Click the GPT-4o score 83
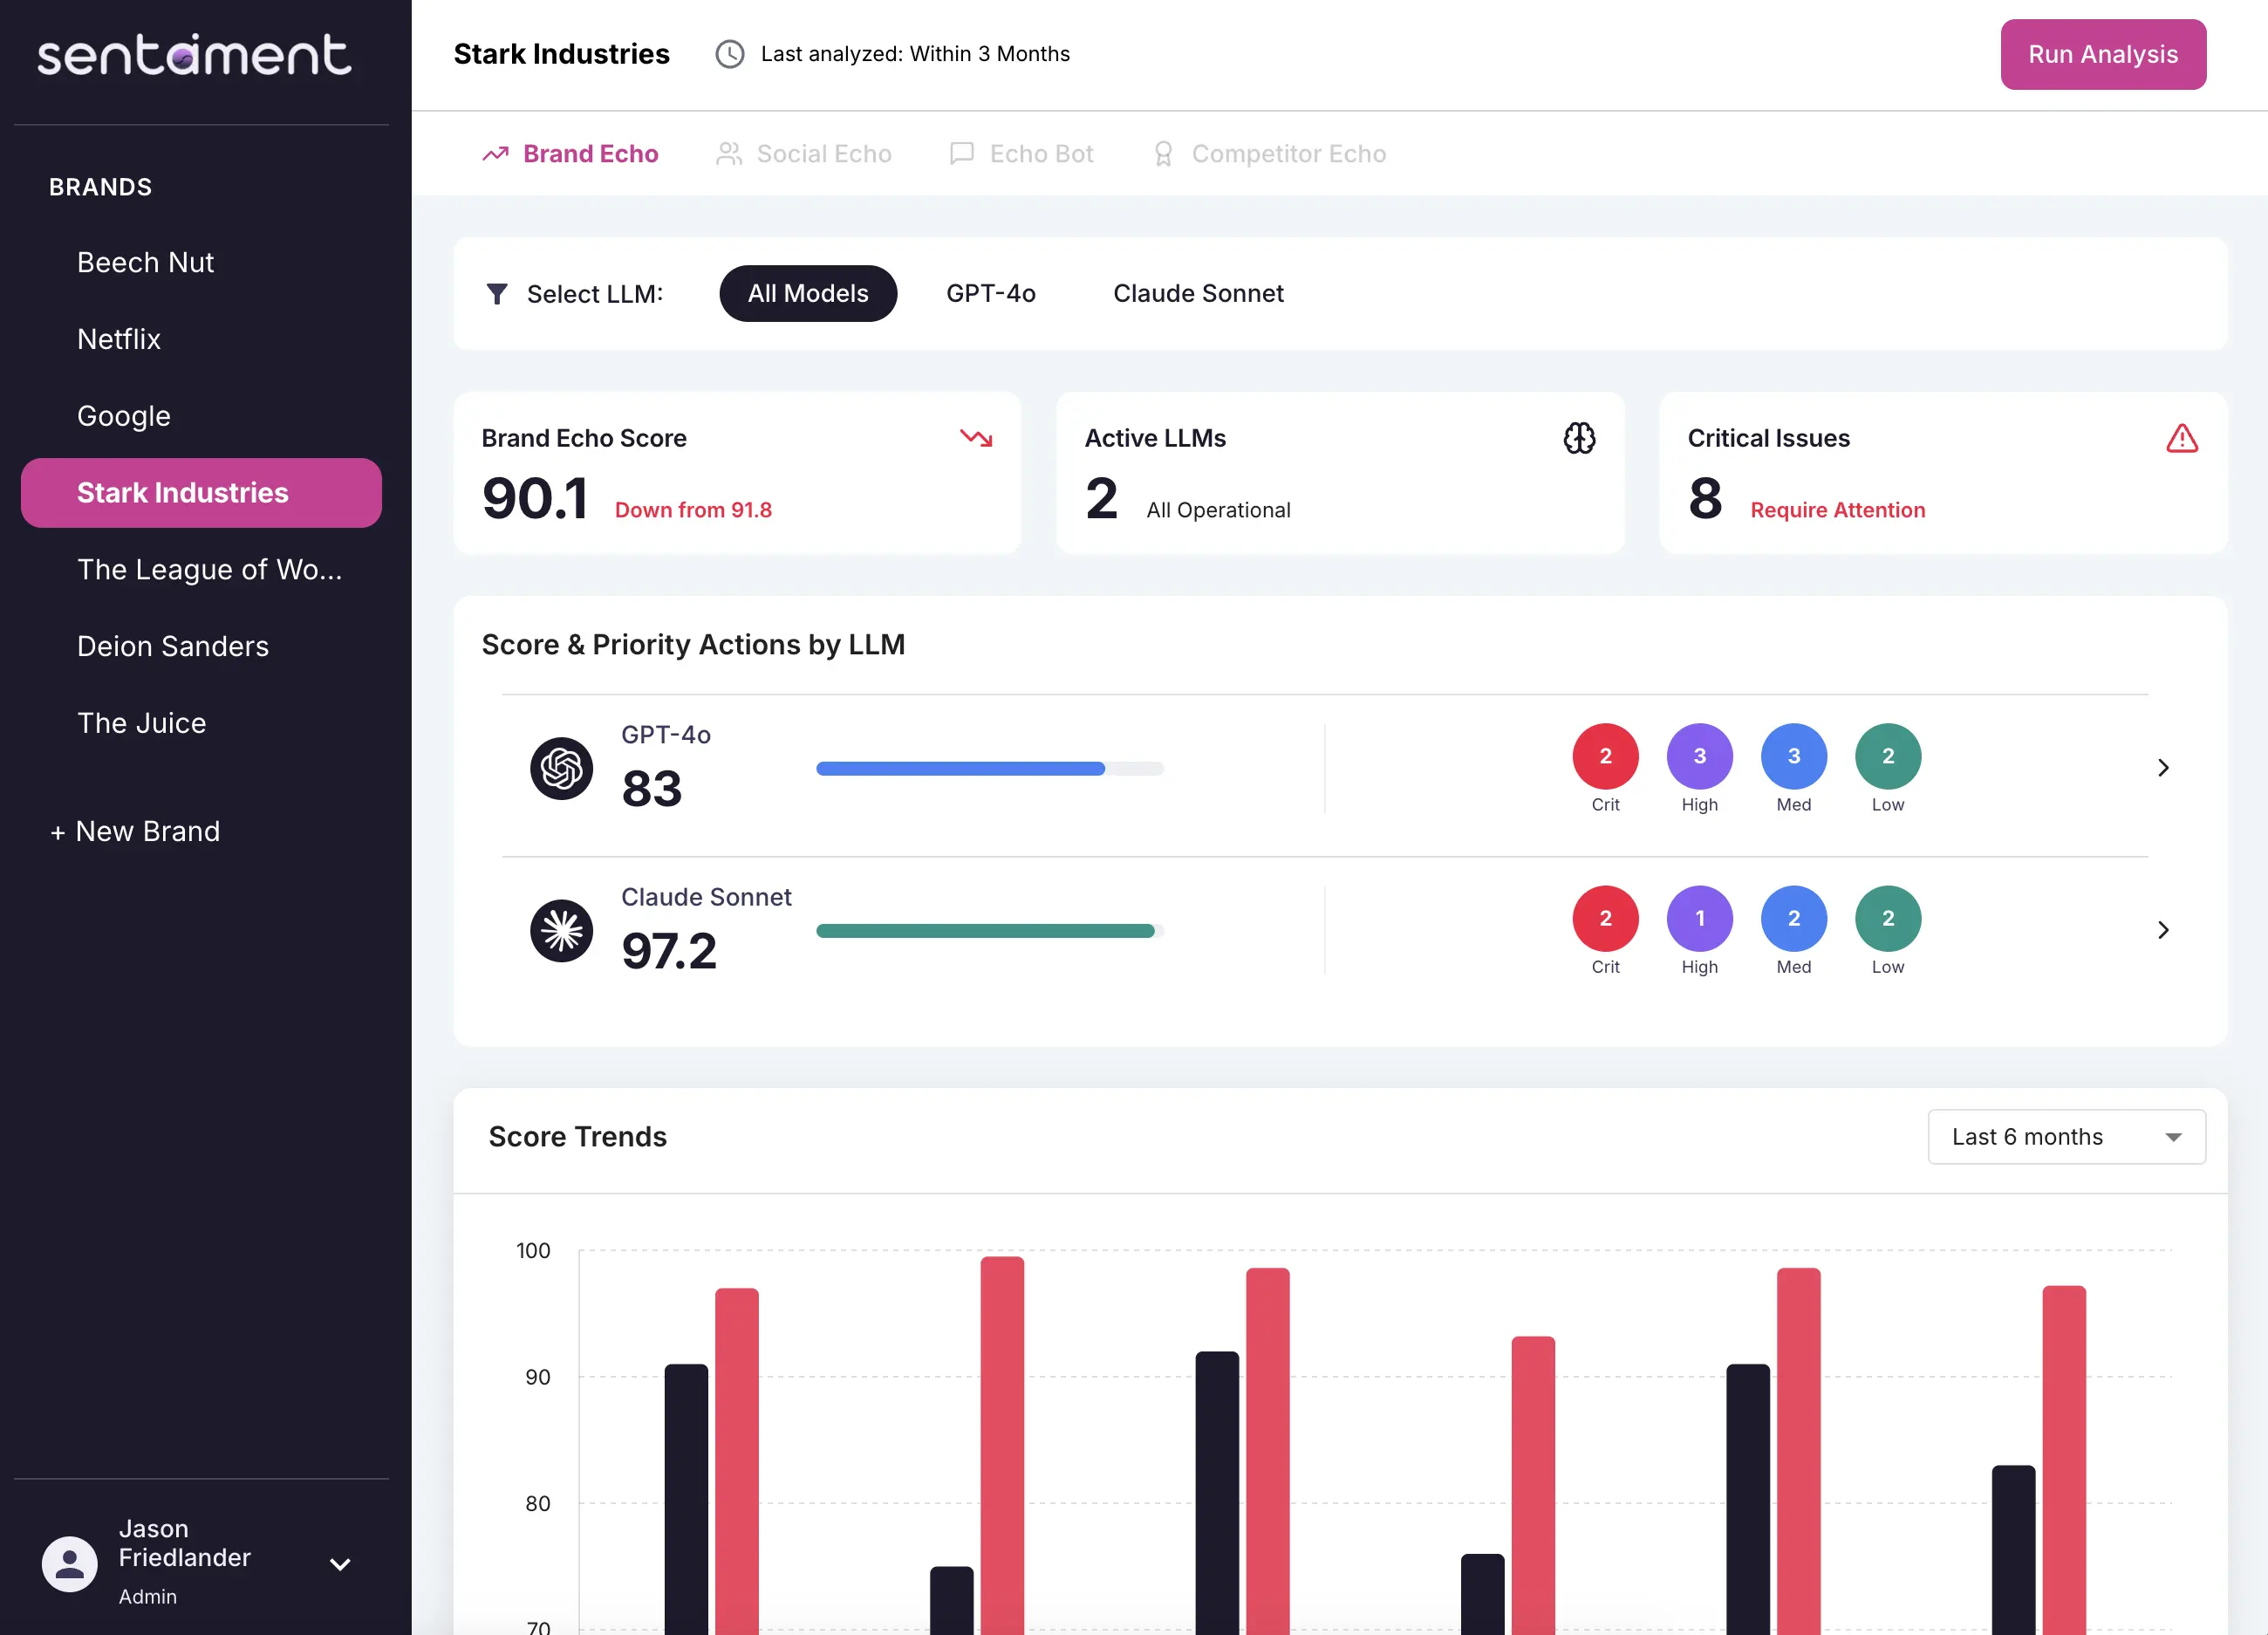 651,788
